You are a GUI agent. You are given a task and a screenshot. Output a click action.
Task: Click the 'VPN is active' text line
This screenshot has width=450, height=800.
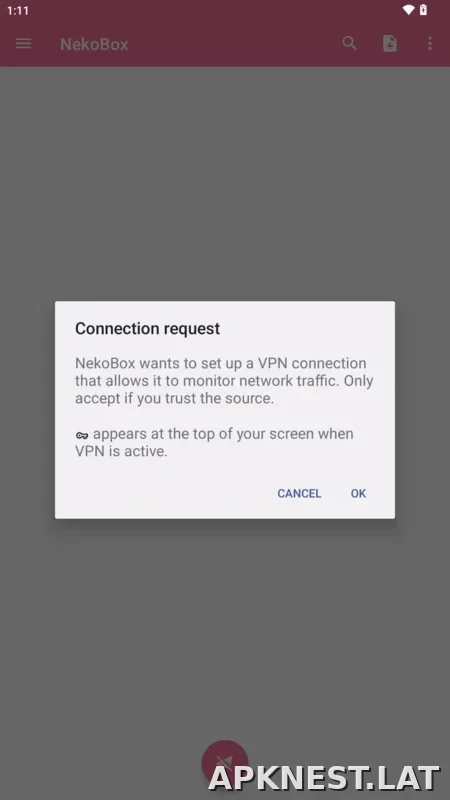(121, 451)
